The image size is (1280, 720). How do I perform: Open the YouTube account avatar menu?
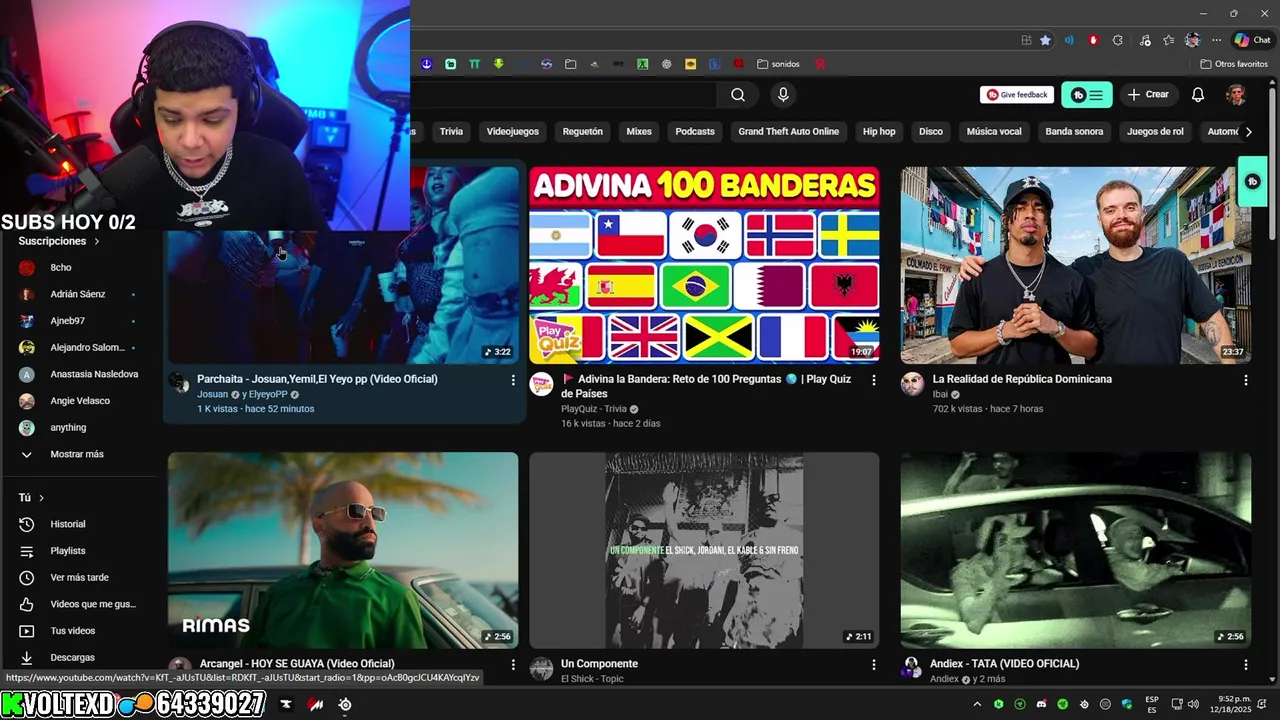[1236, 95]
